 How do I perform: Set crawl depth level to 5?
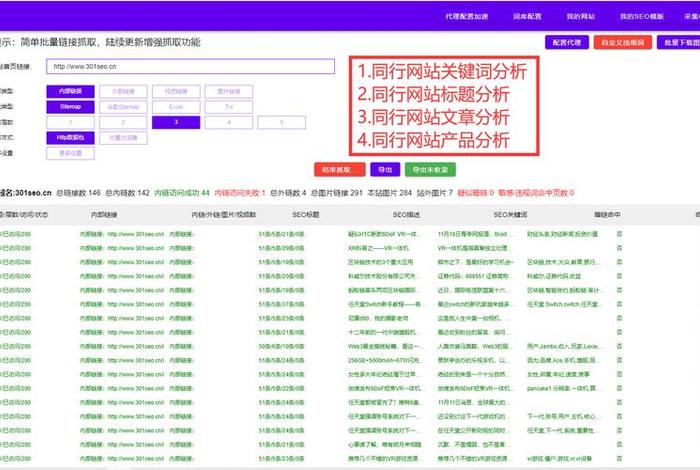(282, 122)
